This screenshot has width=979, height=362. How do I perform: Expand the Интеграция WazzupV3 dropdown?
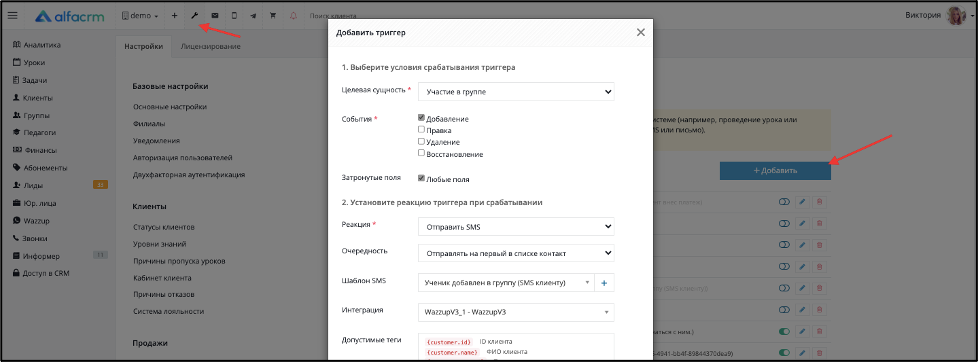516,312
